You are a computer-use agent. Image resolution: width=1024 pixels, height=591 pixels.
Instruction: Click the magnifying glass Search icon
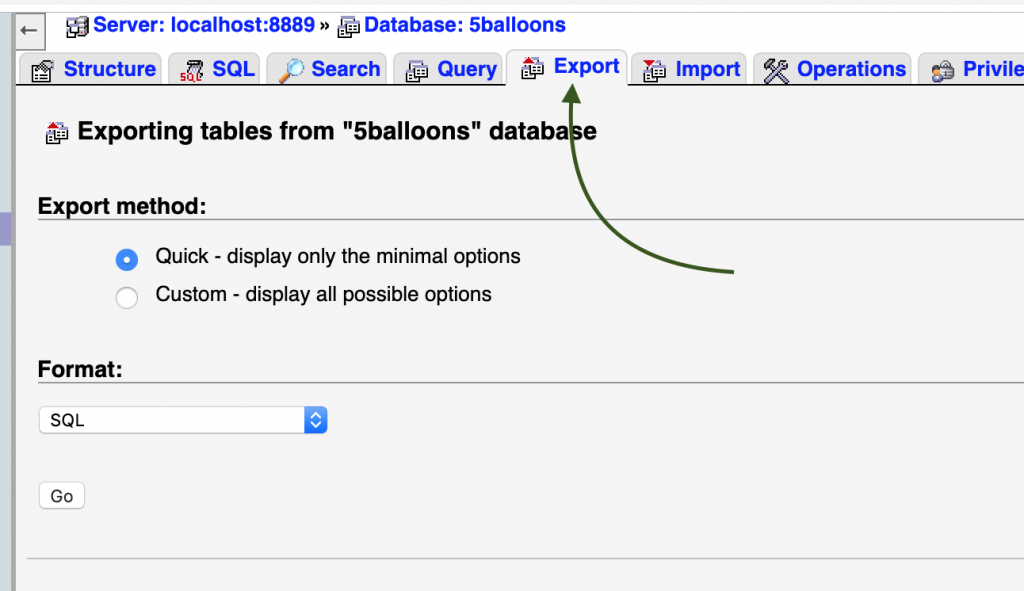click(x=292, y=68)
